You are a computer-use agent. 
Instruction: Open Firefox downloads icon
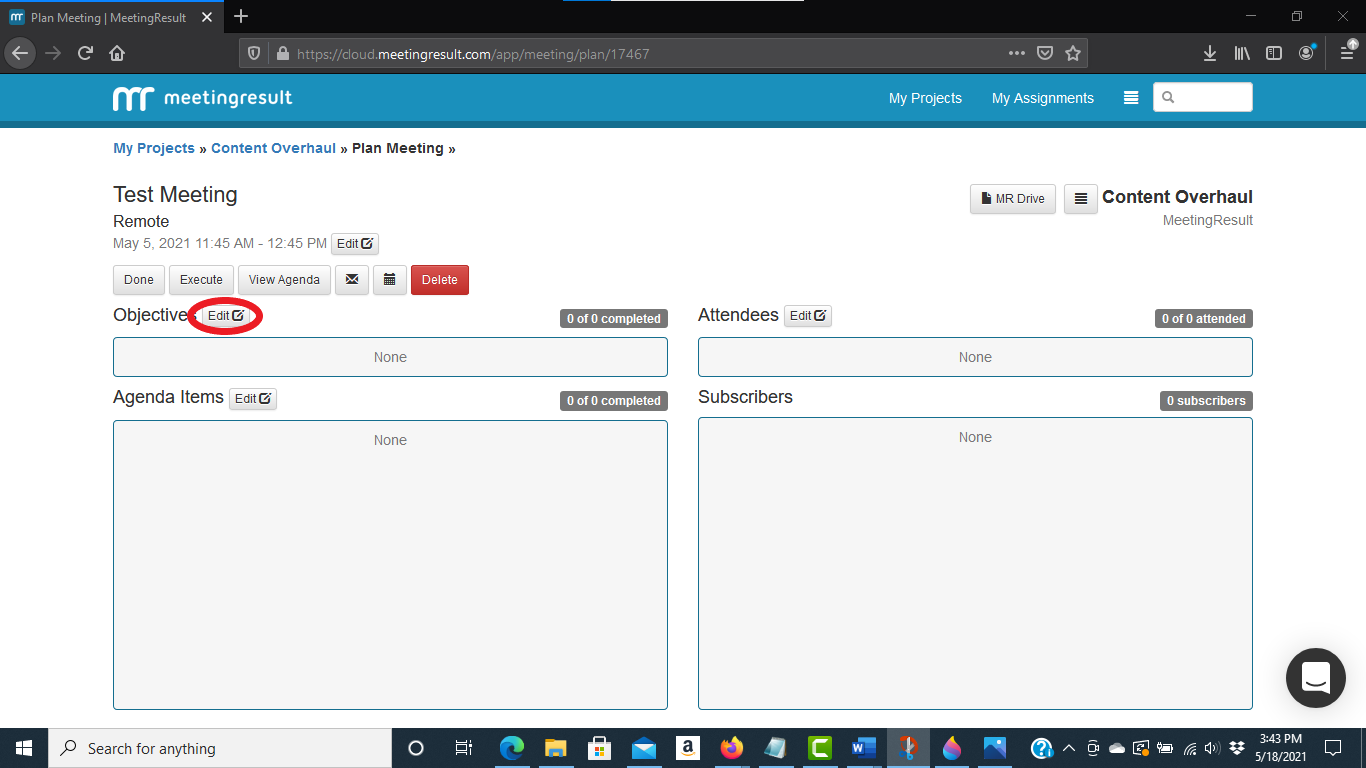tap(1210, 54)
